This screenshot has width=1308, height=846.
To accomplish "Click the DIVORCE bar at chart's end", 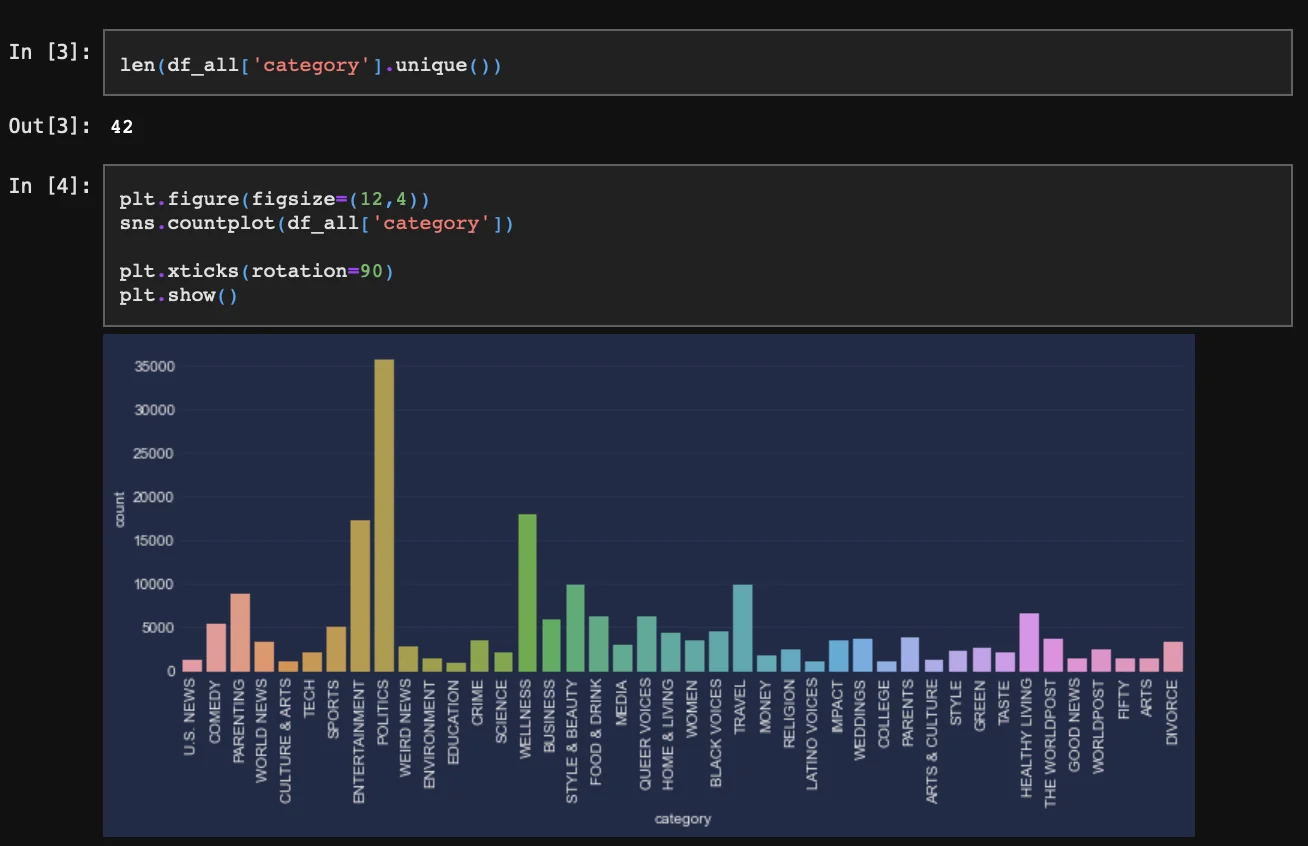I will pyautogui.click(x=1173, y=657).
